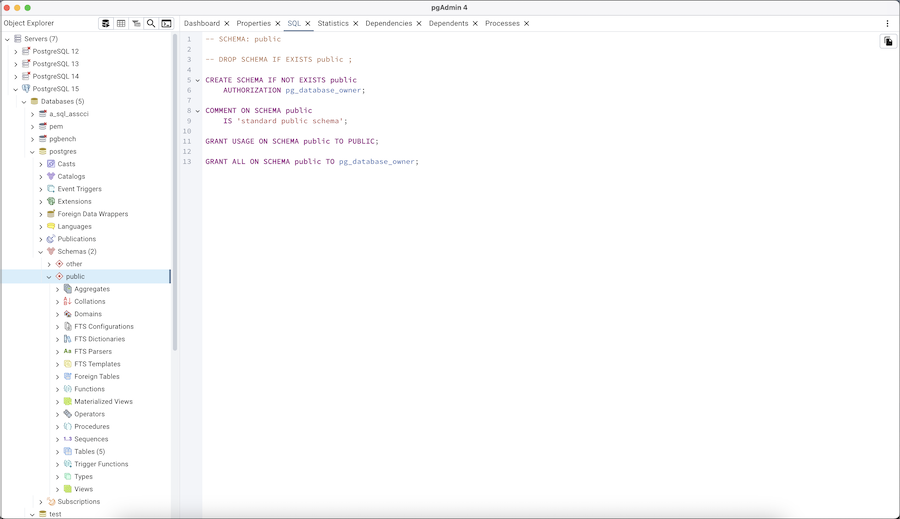The height and width of the screenshot is (519, 900).
Task: Click the Publications node icon
Action: [51, 239]
